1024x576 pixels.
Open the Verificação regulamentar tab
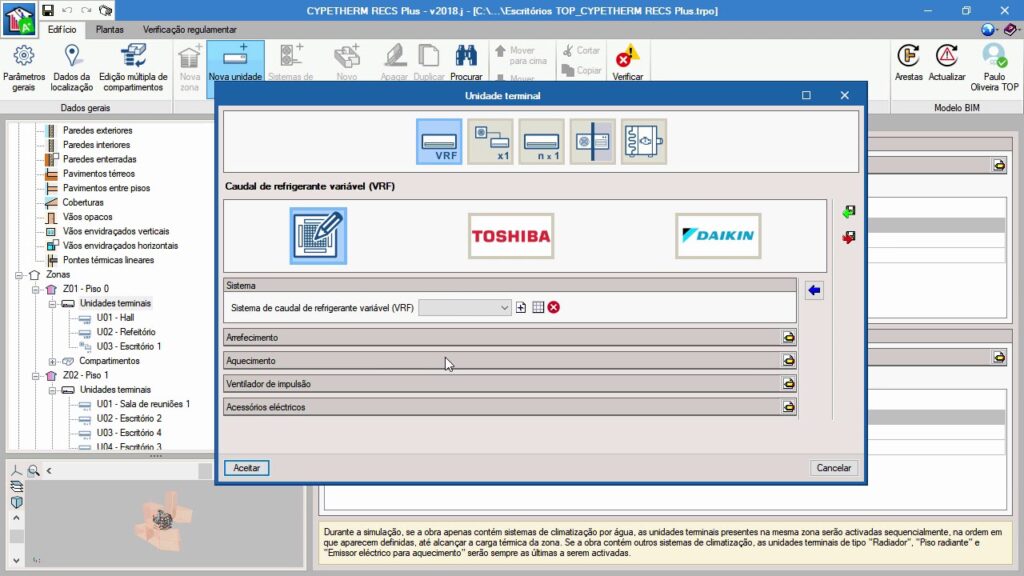point(190,30)
